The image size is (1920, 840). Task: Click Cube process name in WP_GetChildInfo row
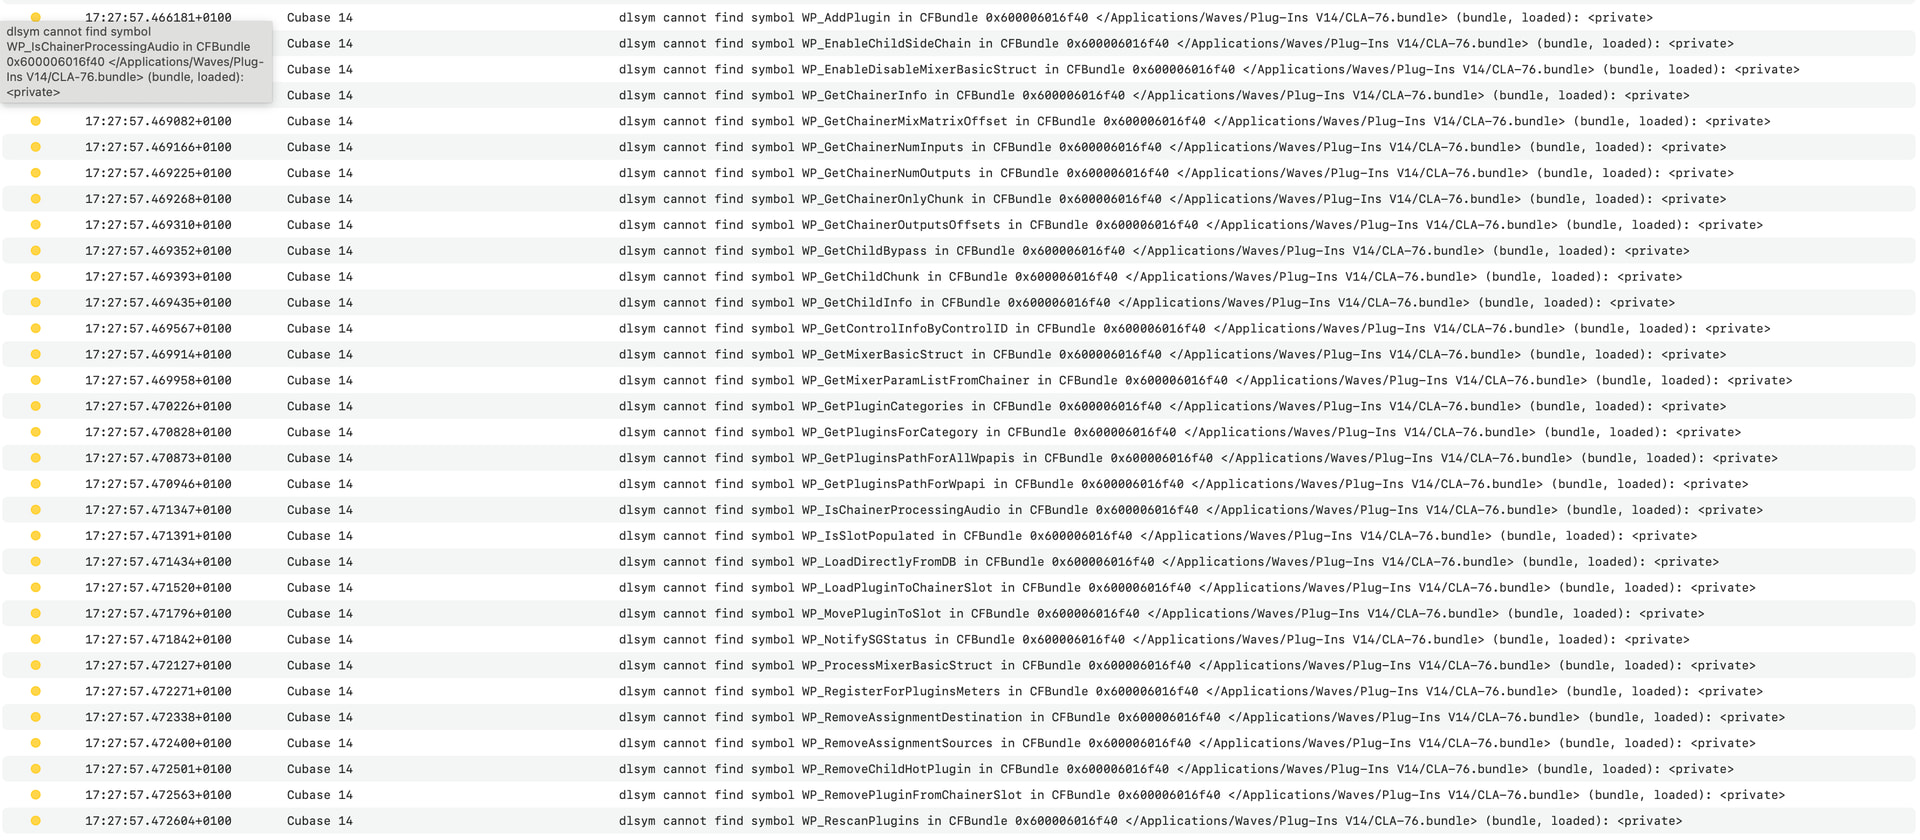coord(320,303)
